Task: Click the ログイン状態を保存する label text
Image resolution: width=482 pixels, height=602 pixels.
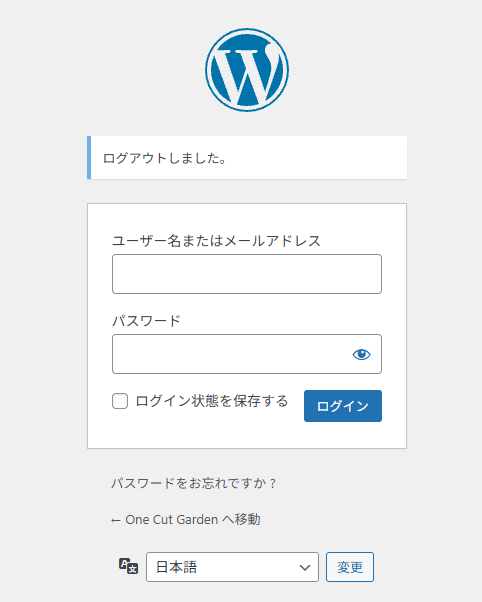Action: (212, 401)
